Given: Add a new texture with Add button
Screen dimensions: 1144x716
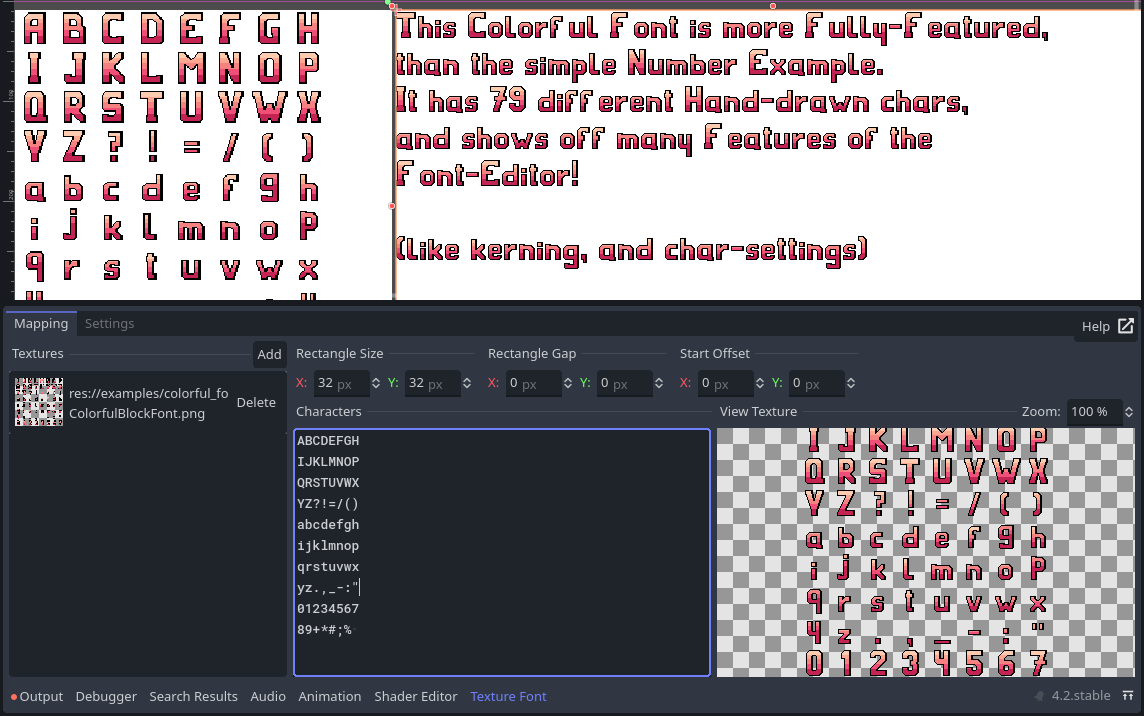Looking at the screenshot, I should (x=269, y=354).
